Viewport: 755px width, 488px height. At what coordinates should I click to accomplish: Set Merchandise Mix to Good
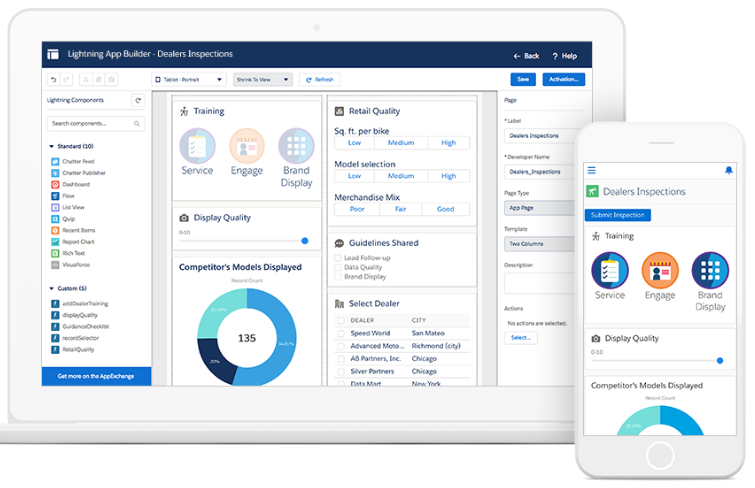point(445,210)
